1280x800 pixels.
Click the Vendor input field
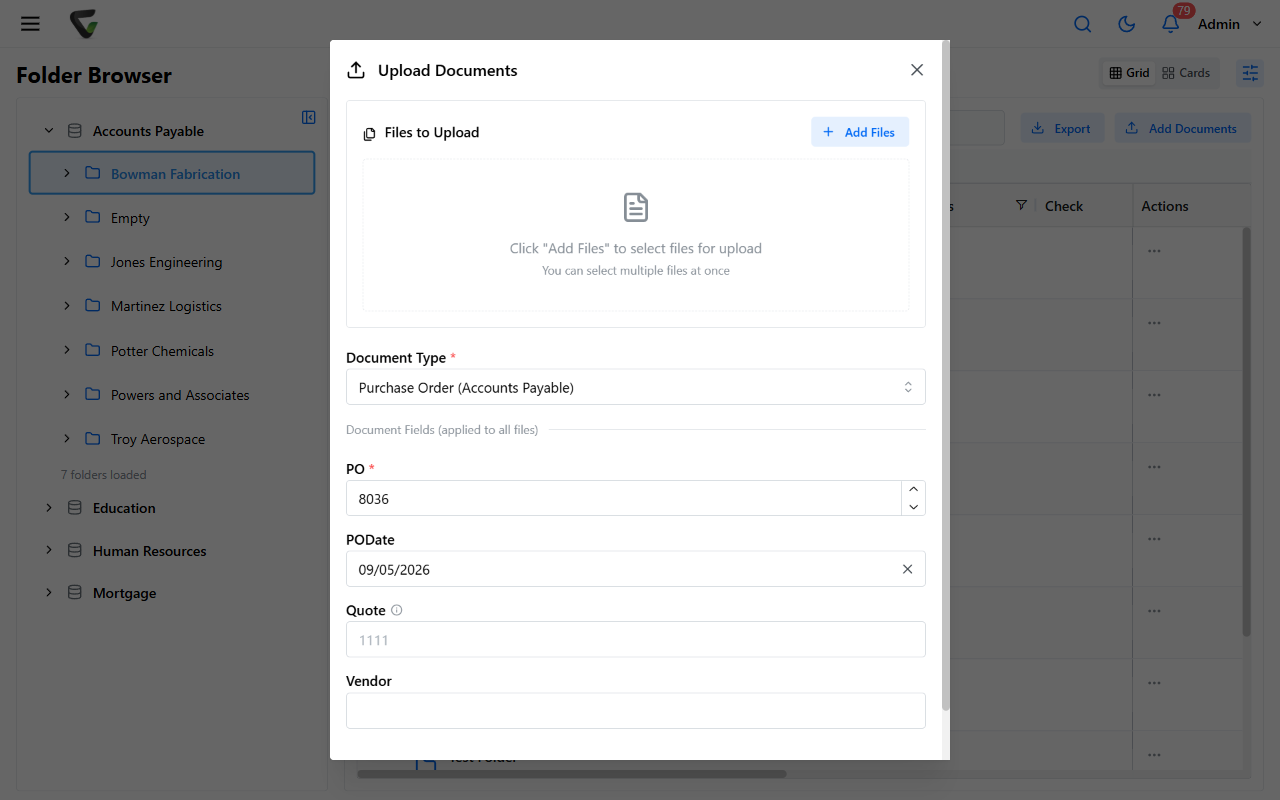tap(636, 711)
